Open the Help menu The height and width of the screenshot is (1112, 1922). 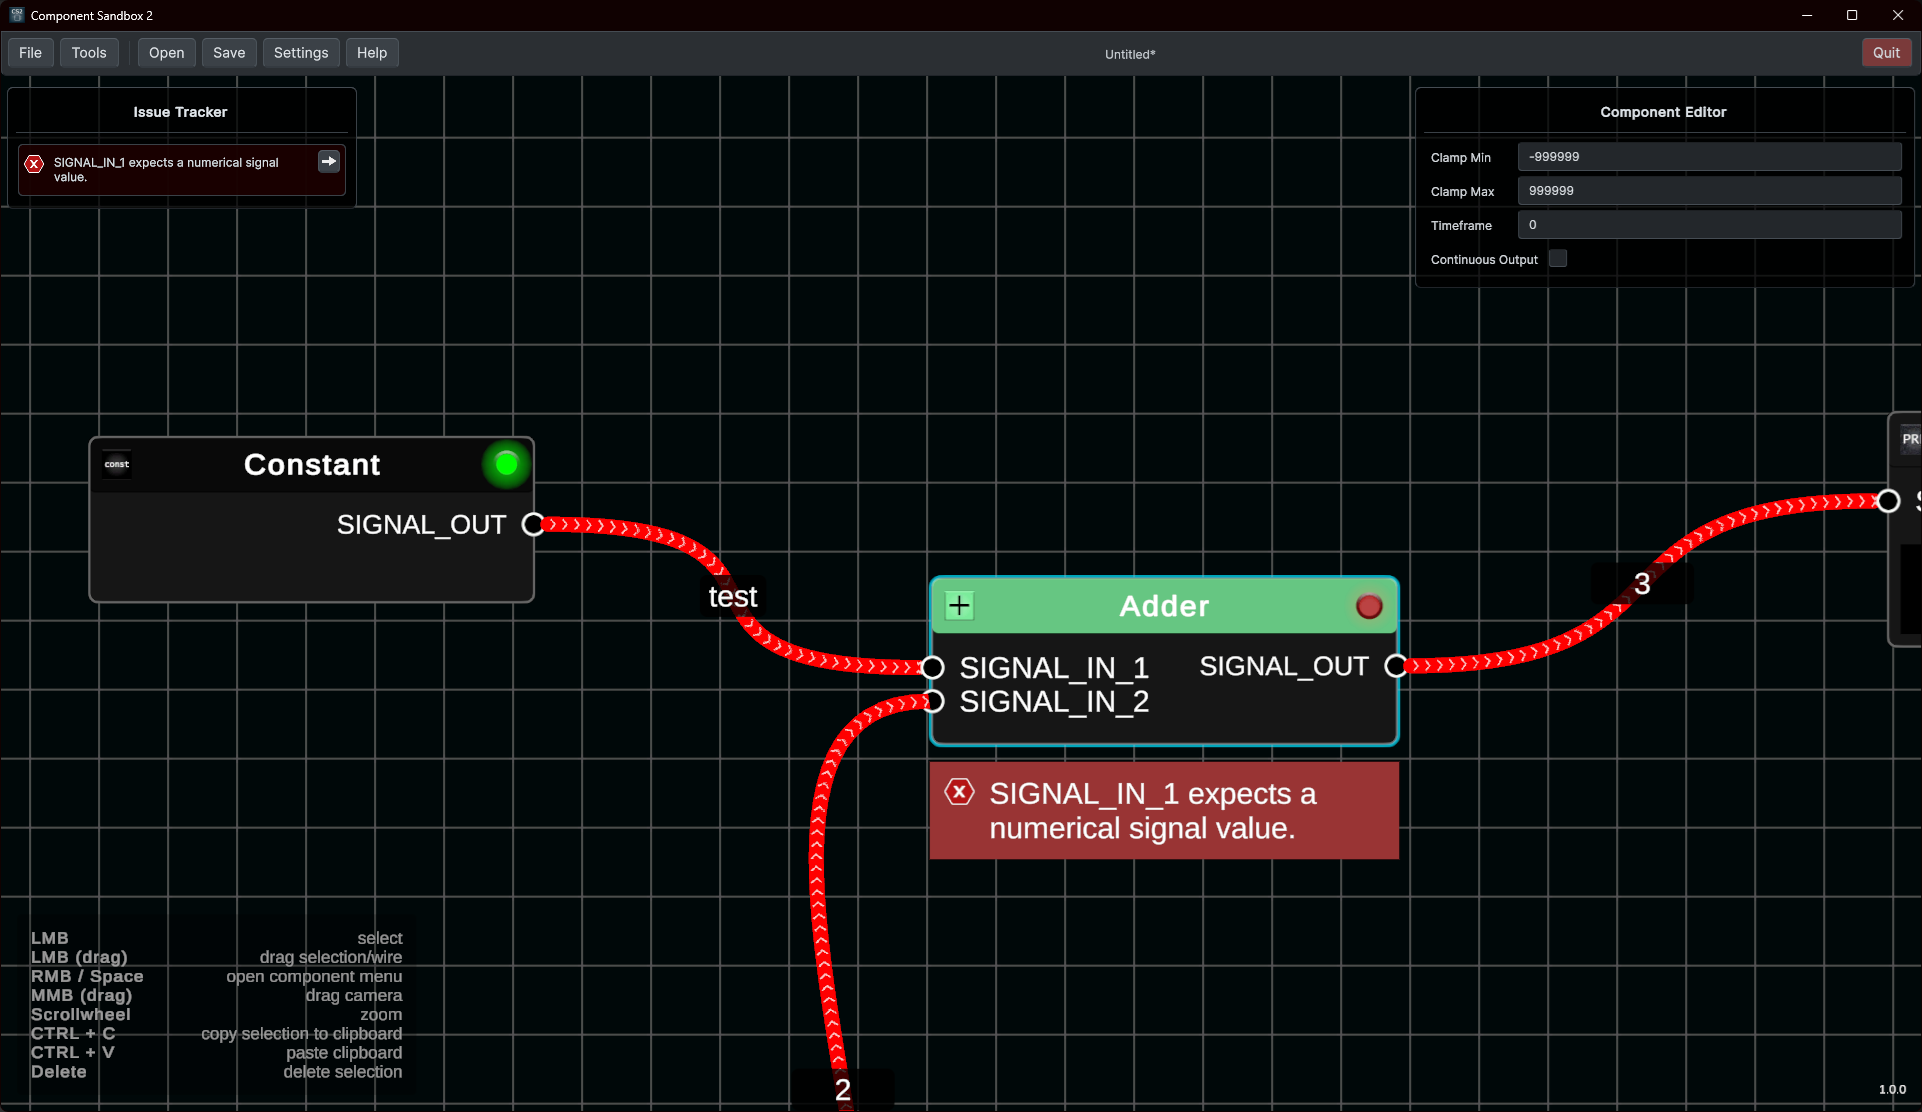[x=371, y=53]
